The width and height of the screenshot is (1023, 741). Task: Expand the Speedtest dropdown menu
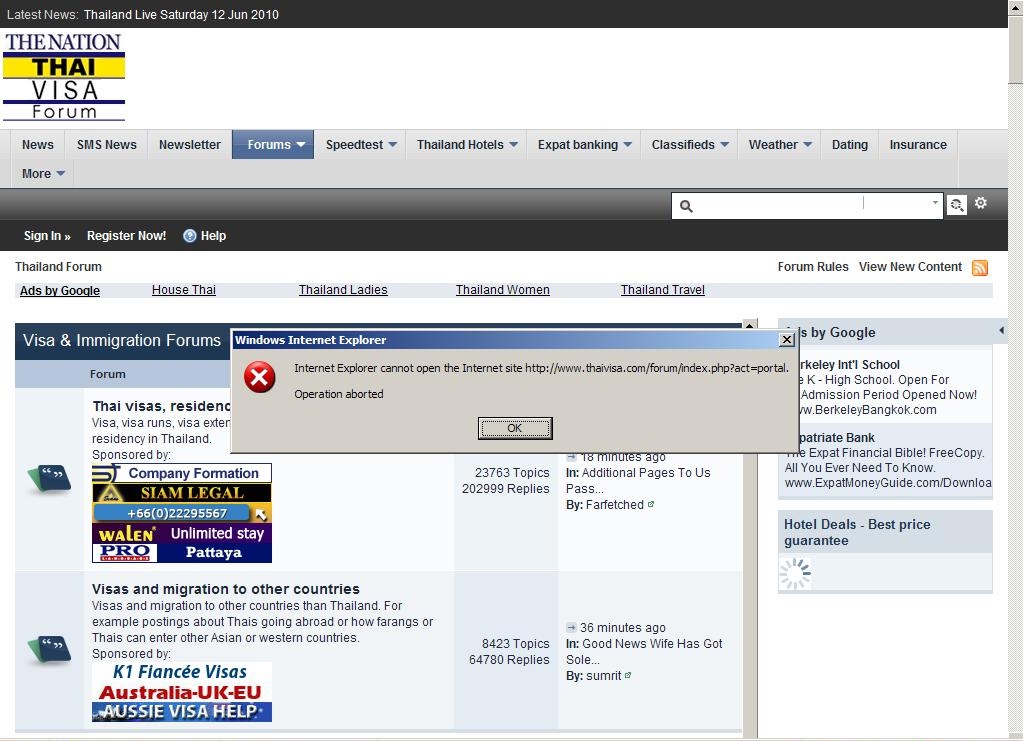[393, 145]
